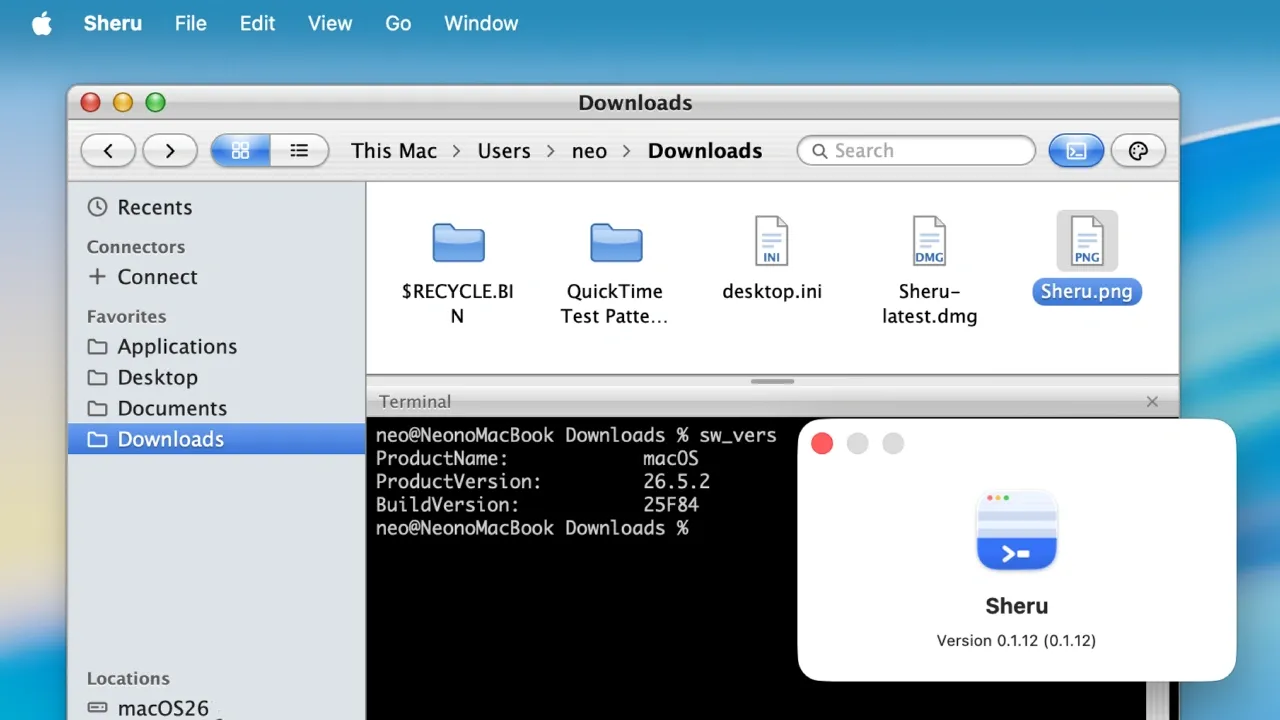Image resolution: width=1280 pixels, height=720 pixels.
Task: Click the Sheru-latest.dmg filename label
Action: point(929,304)
